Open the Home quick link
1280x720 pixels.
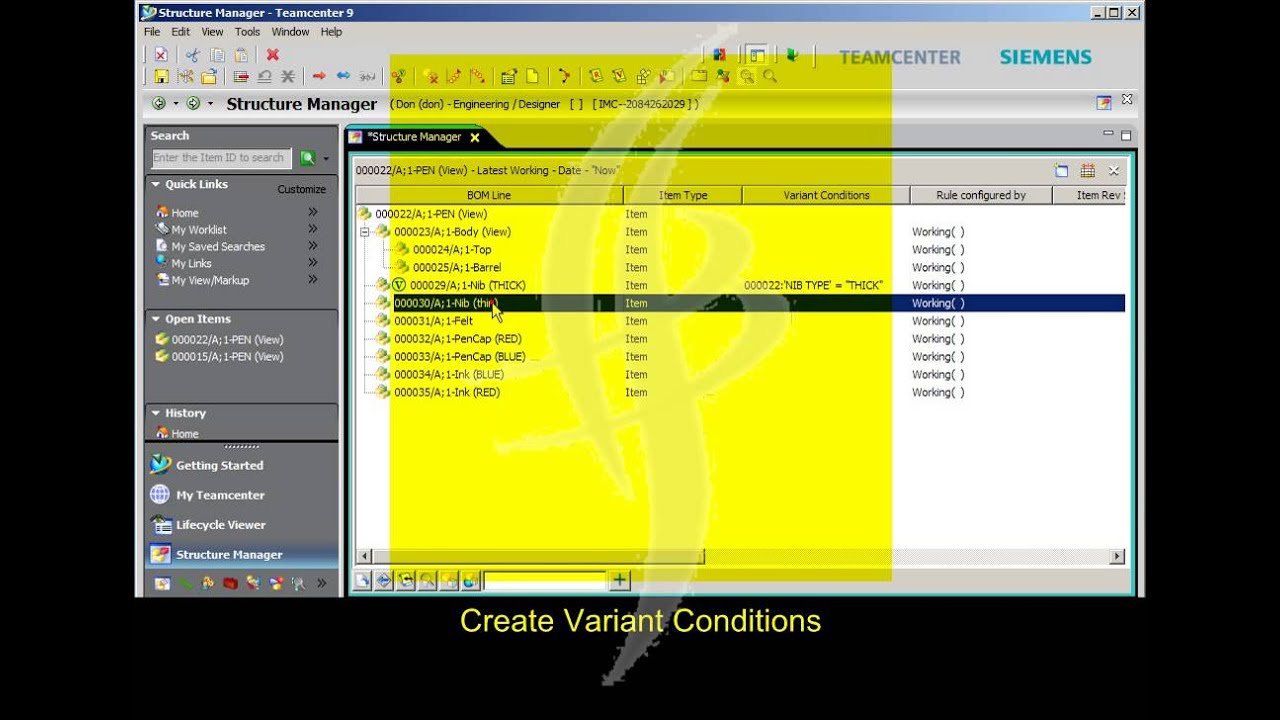(185, 213)
